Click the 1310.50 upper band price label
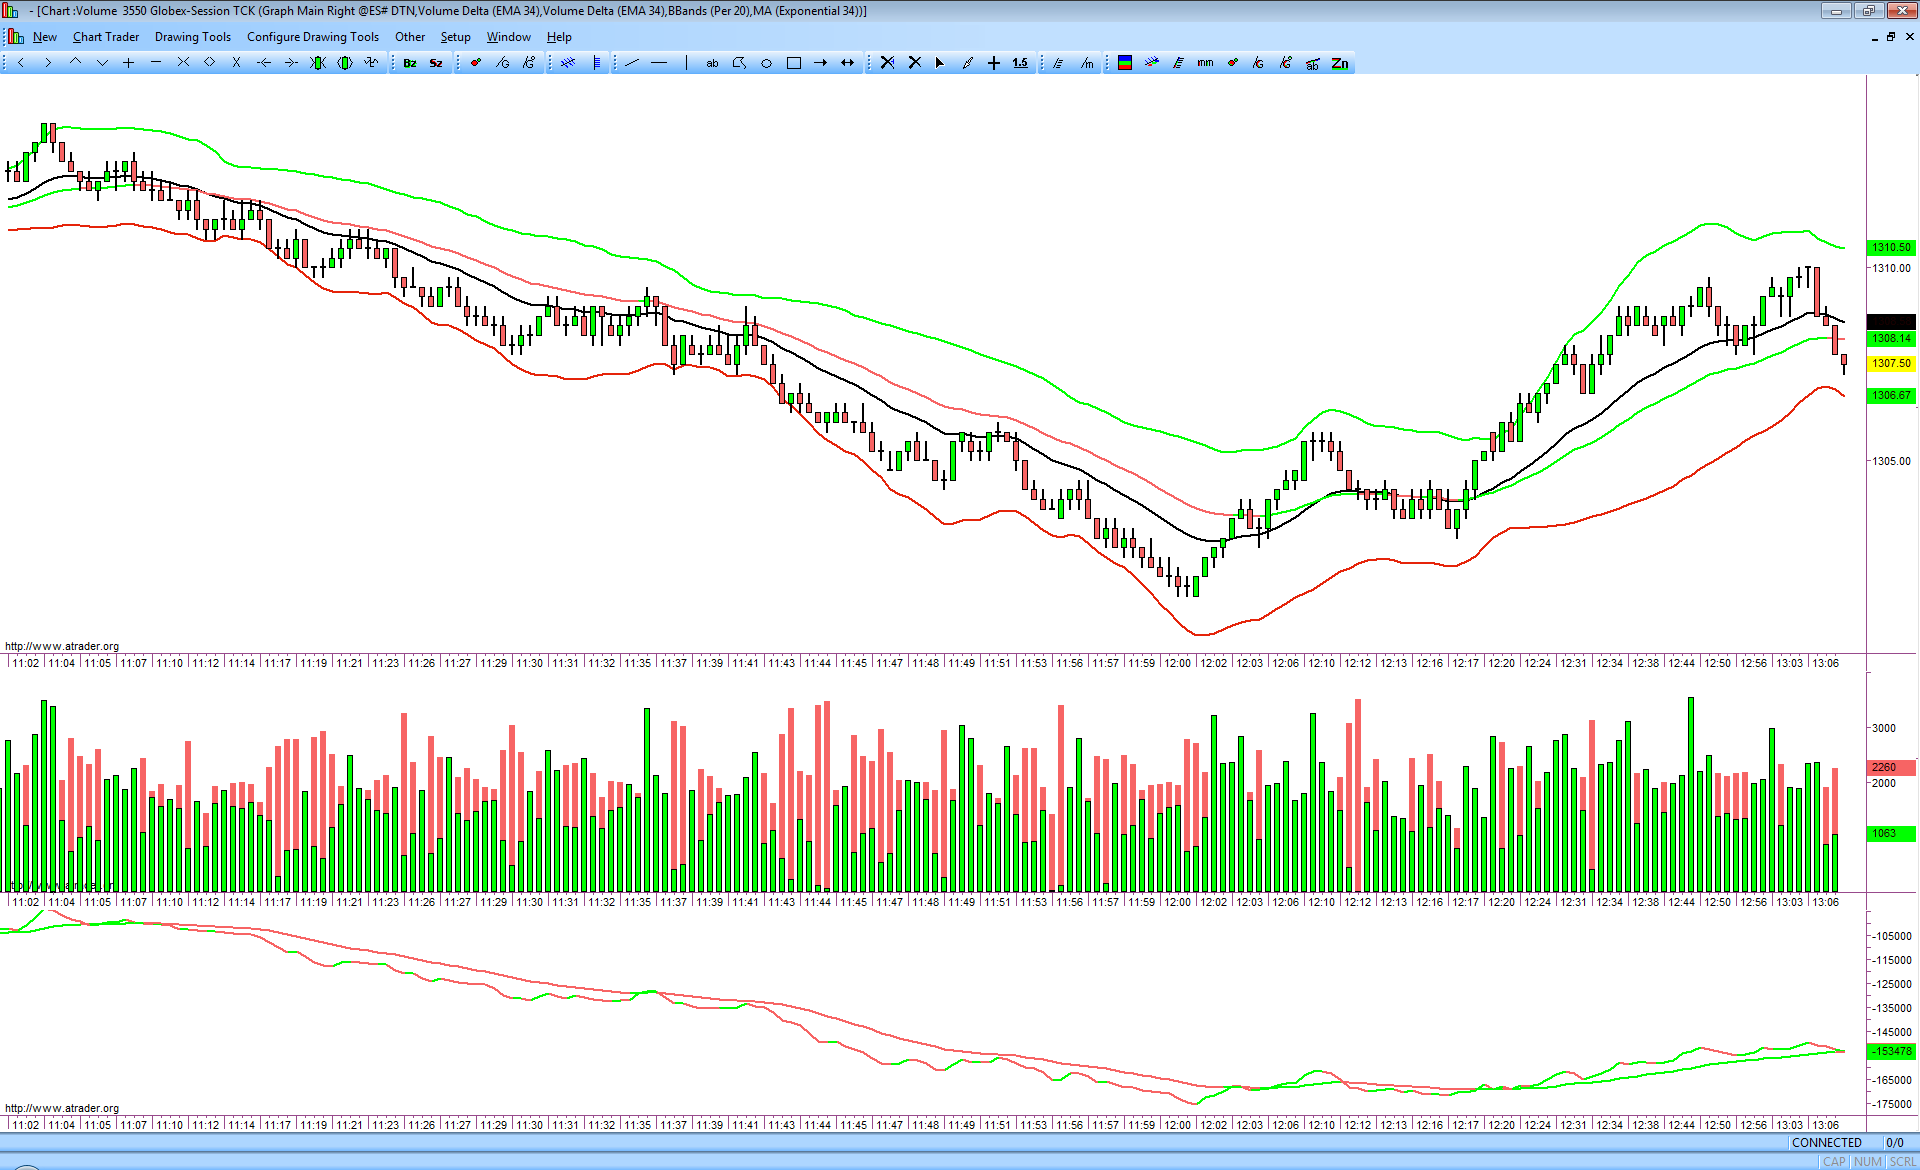1920x1170 pixels. click(1891, 247)
